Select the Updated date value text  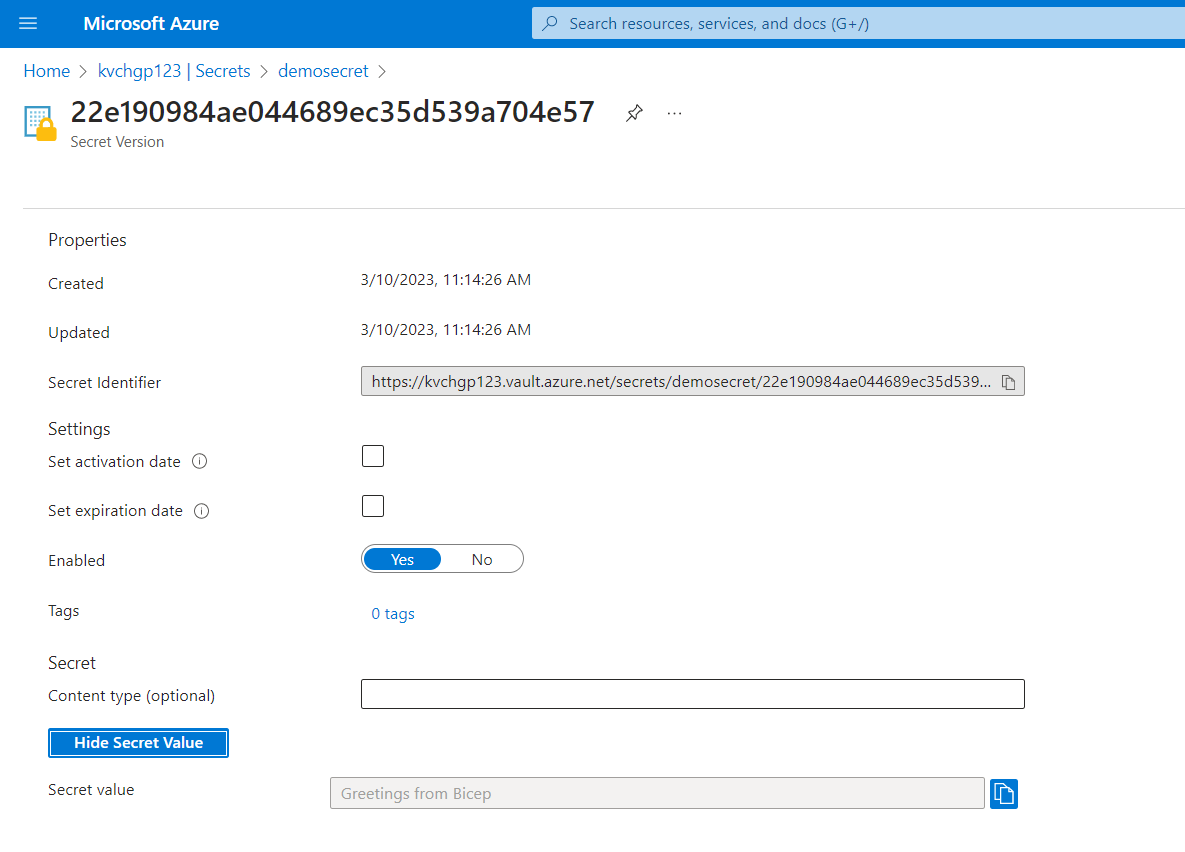click(x=446, y=330)
